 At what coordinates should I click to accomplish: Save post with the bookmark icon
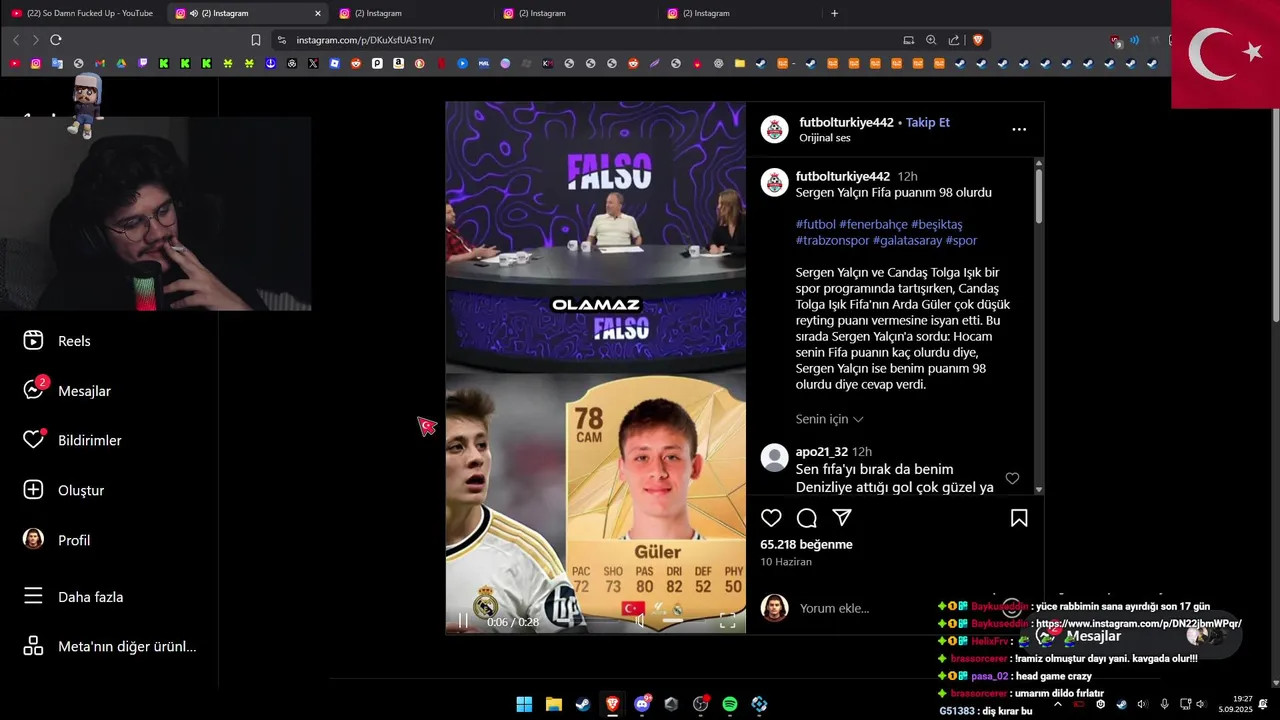[1019, 518]
